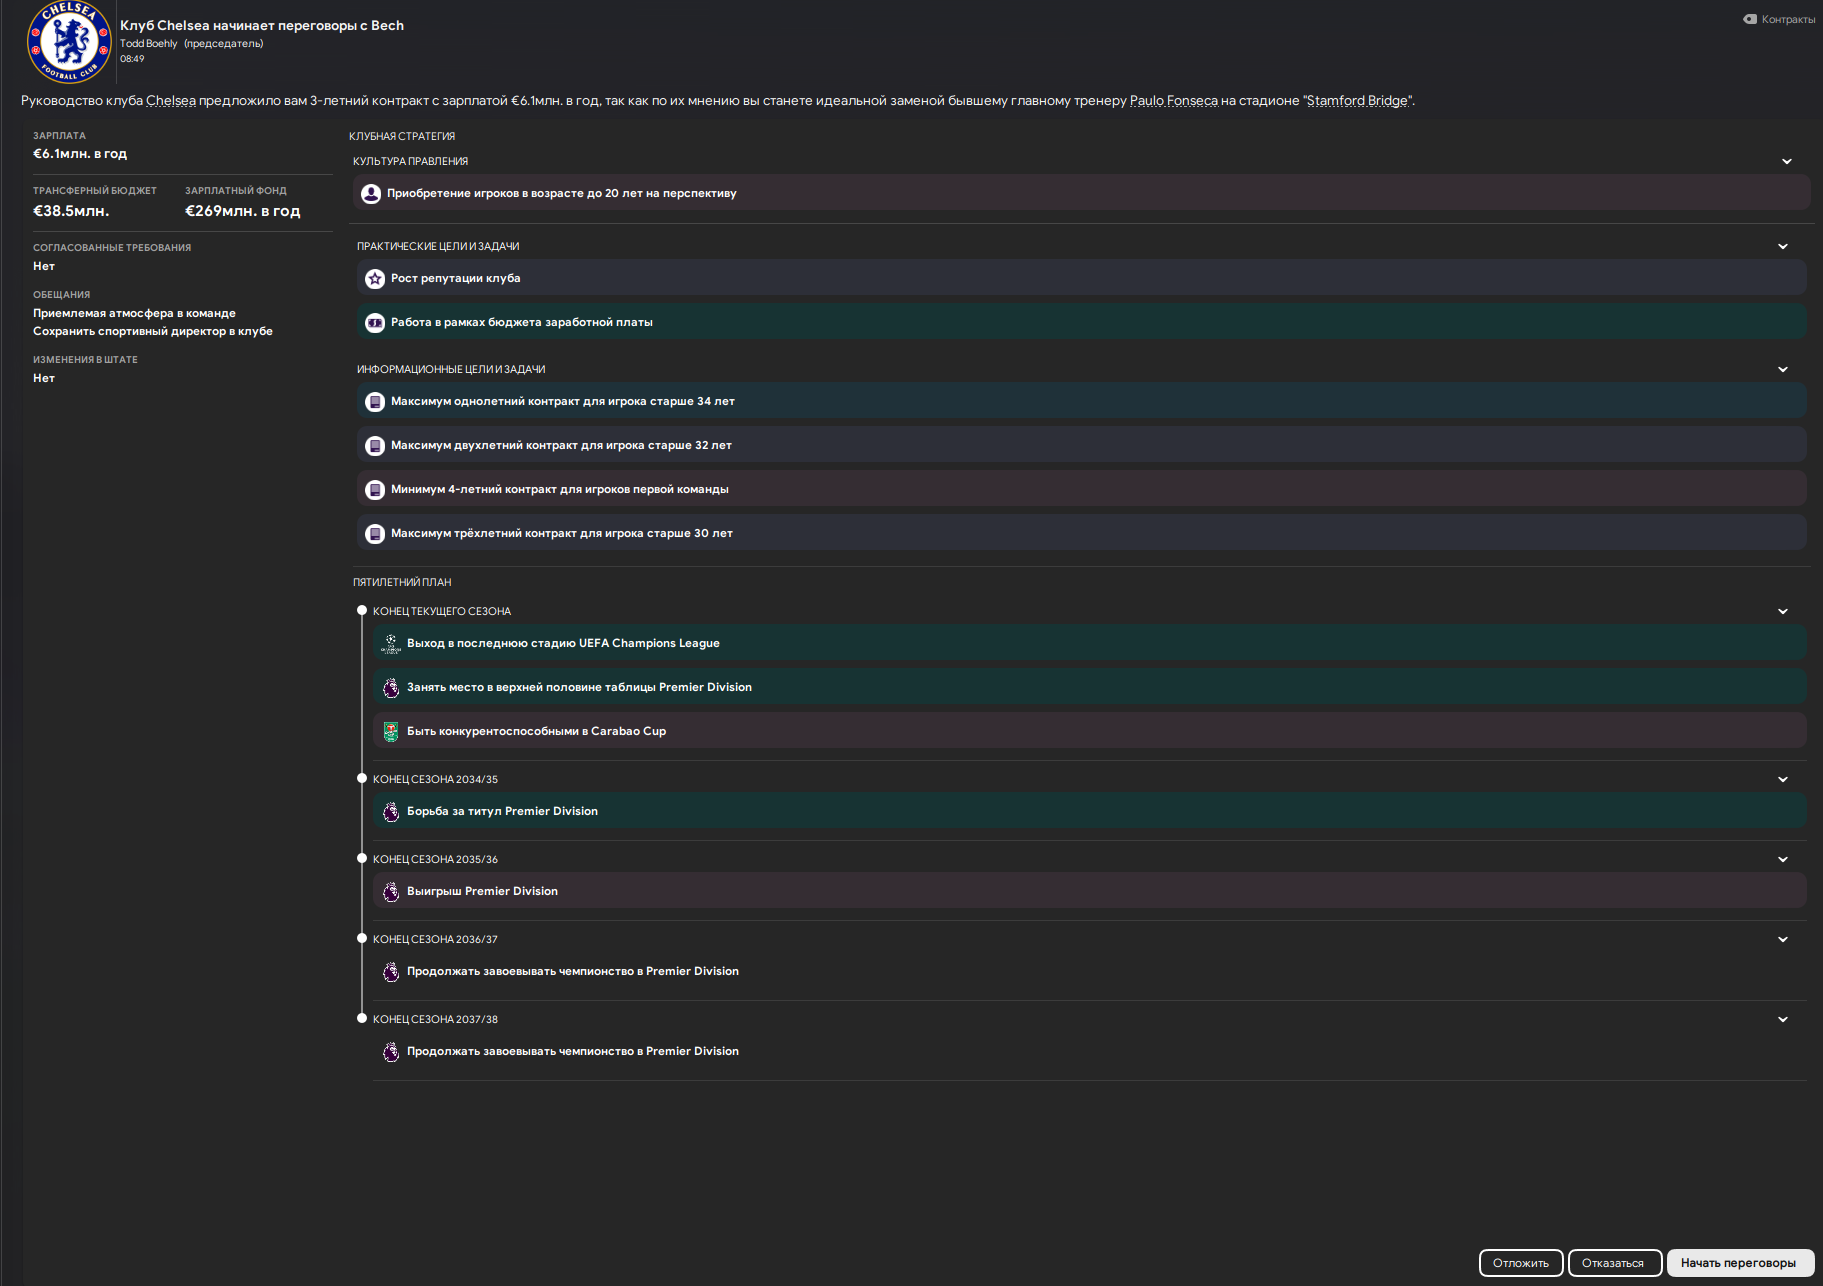Collapse the Конец сезона 2037/38 section
This screenshot has width=1823, height=1286.
coord(1783,1020)
